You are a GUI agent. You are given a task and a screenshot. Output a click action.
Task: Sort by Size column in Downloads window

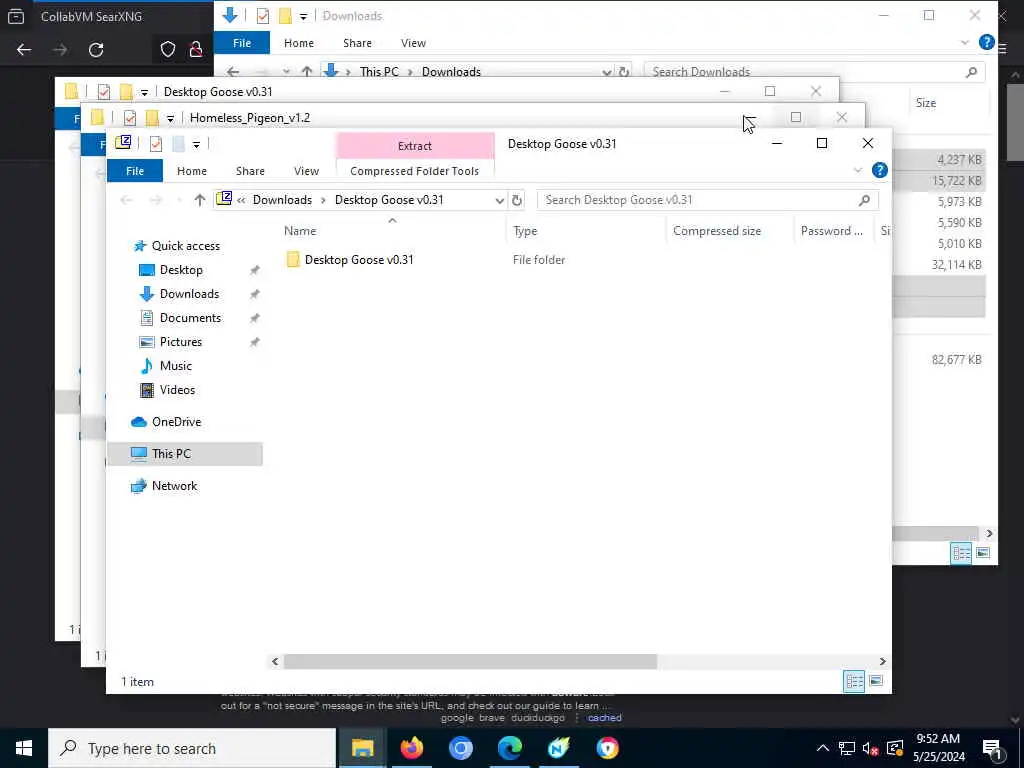[925, 103]
